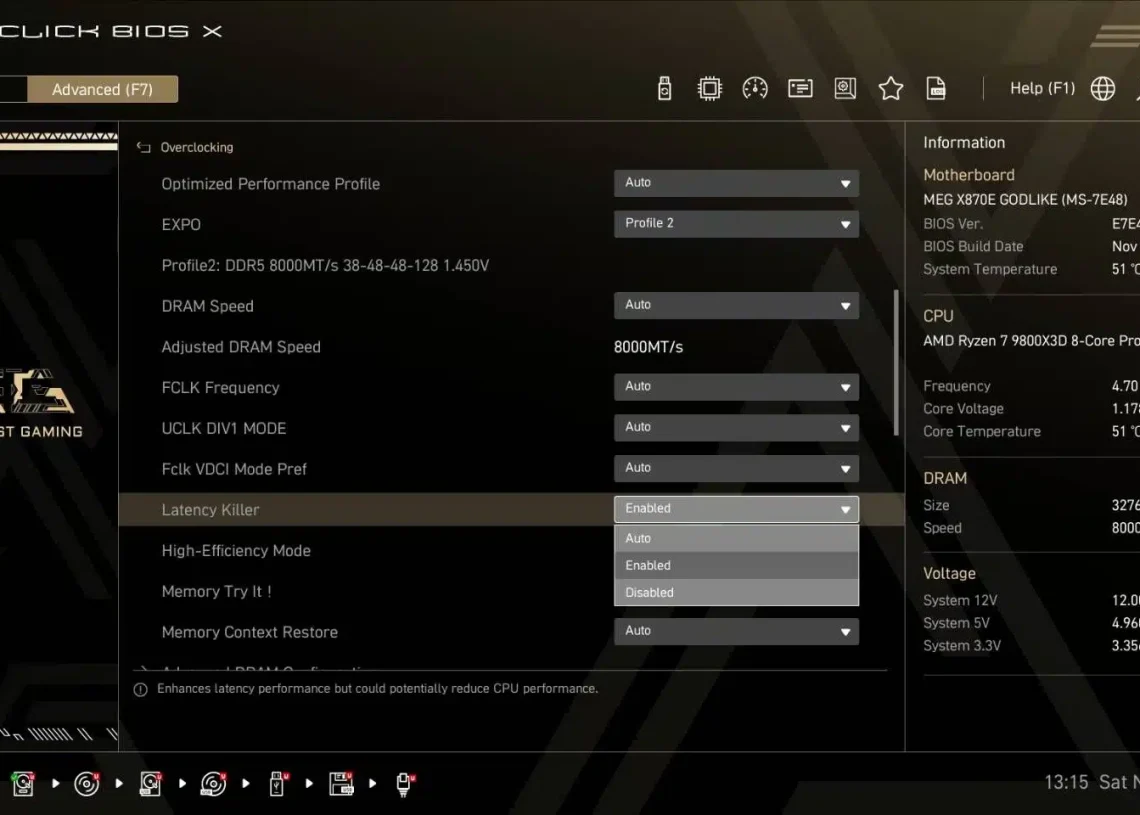Open the EXPO Profile 2 dropdown

pos(736,224)
